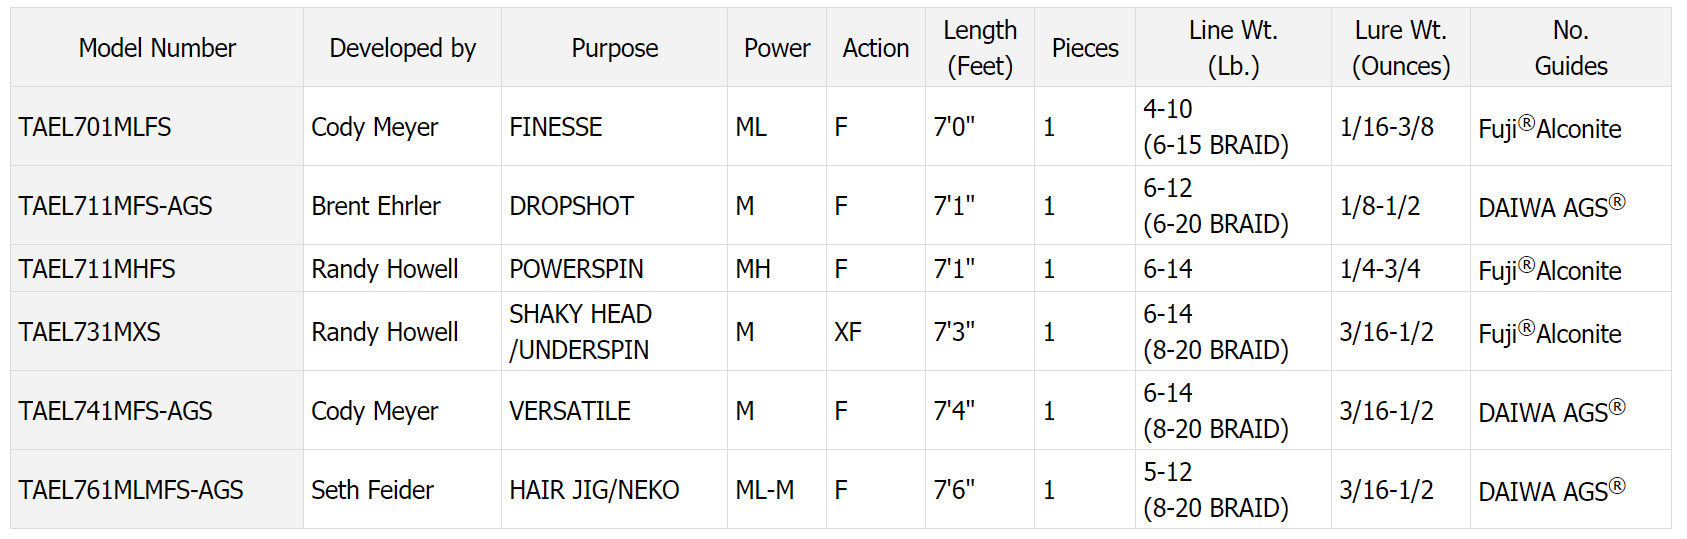The height and width of the screenshot is (539, 1687).
Task: Click the SHAKY HEAD /UNDERSPIN cell
Action: point(580,332)
